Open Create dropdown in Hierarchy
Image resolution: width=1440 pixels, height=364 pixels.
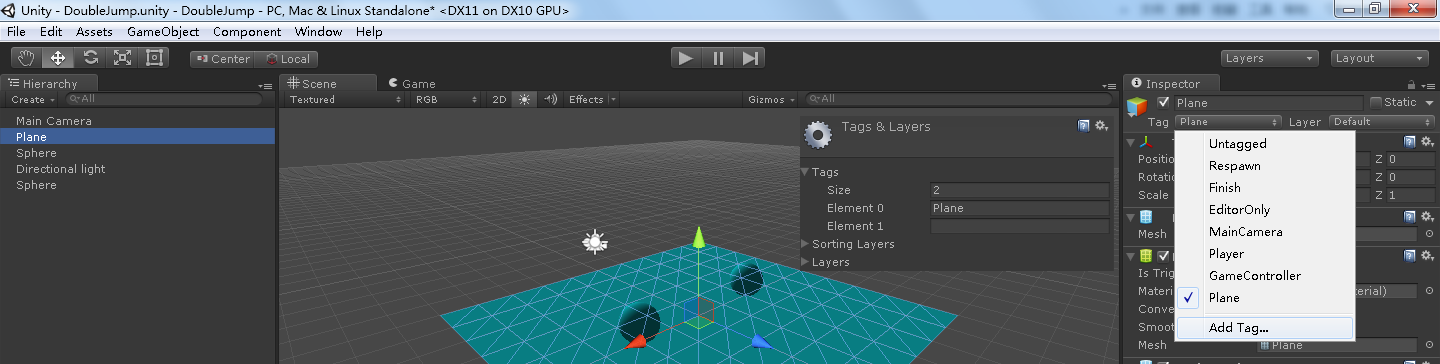coord(33,99)
